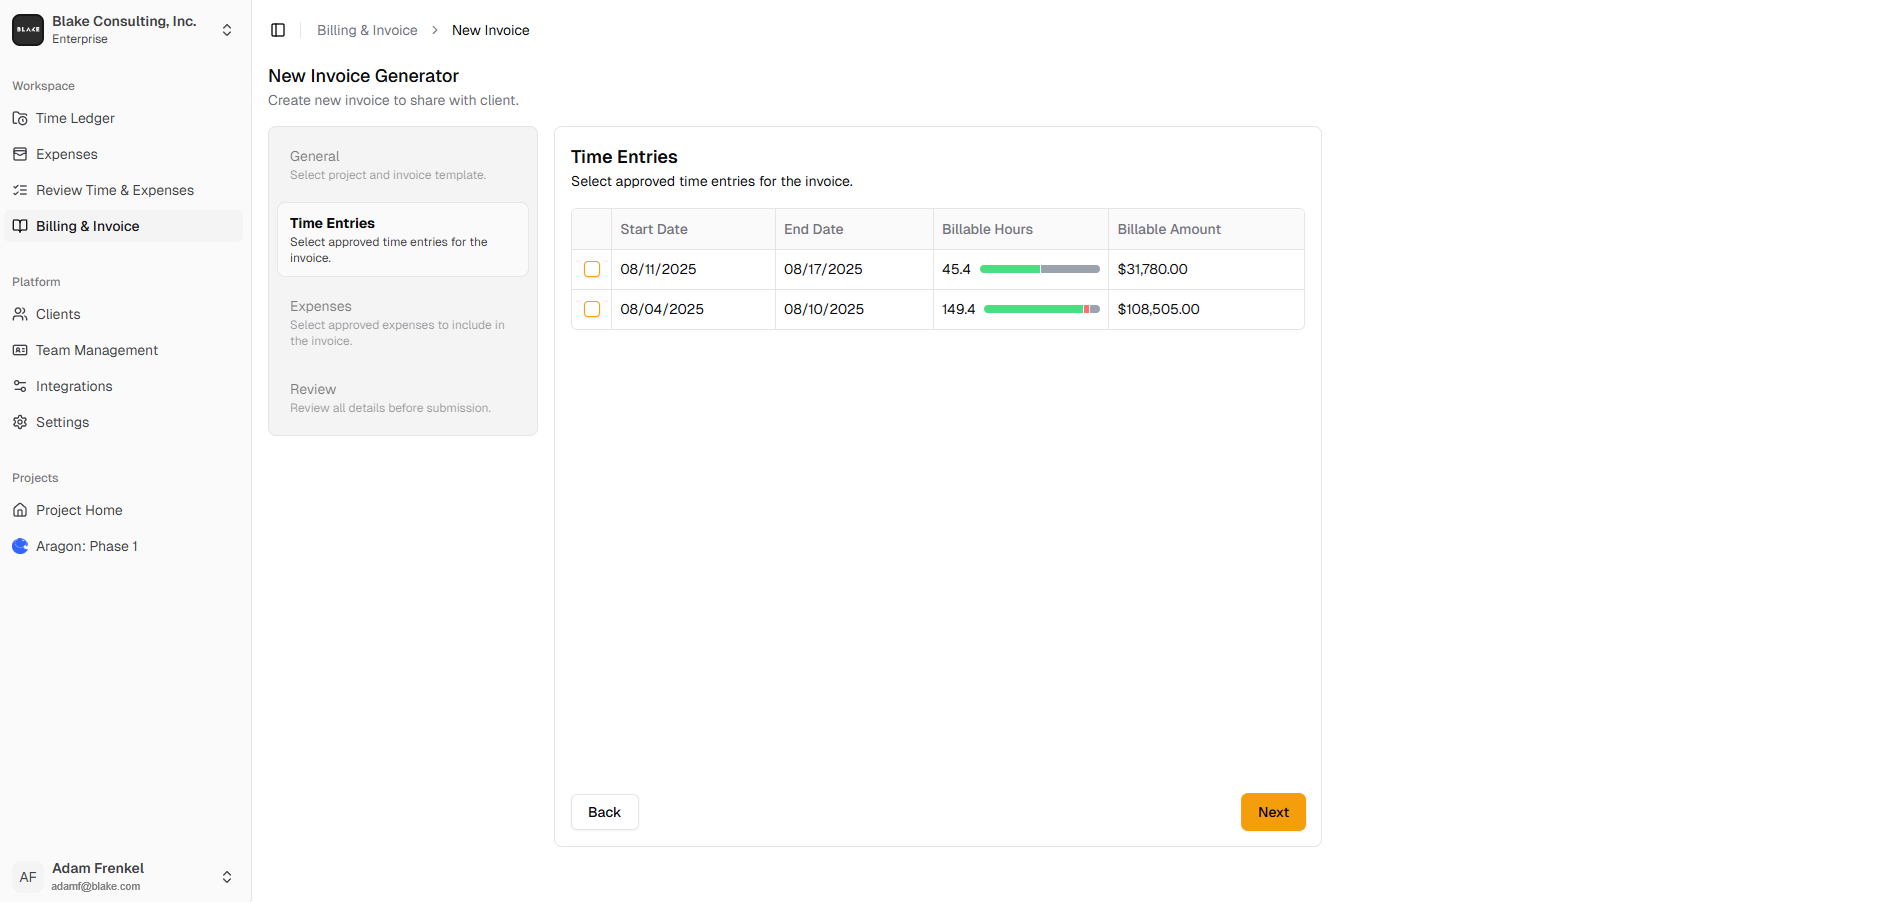Open Aragon: Phase 1 project

point(124,546)
